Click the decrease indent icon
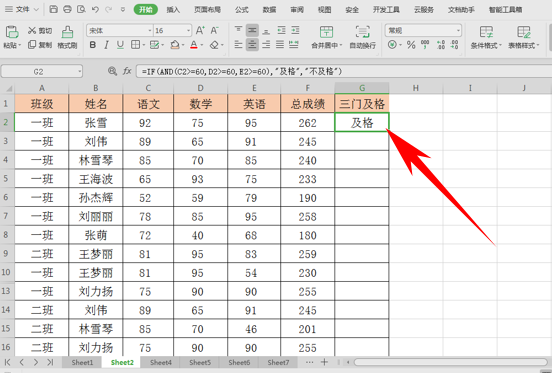The width and height of the screenshot is (553, 373). (281, 31)
